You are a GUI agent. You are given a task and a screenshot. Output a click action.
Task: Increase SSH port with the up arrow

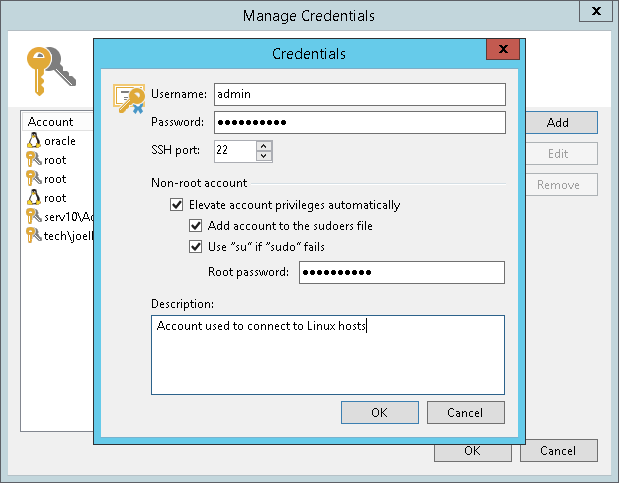click(264, 146)
